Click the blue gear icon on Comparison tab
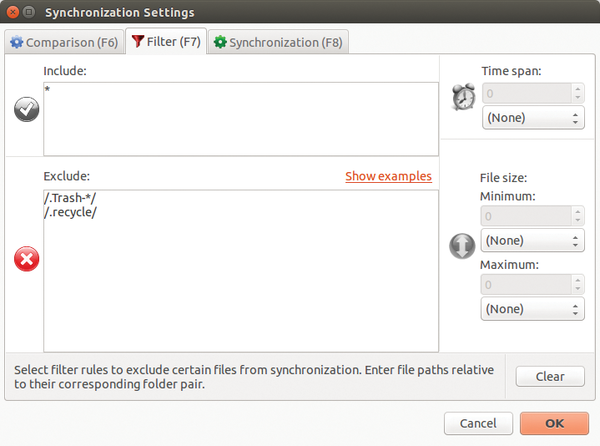The width and height of the screenshot is (600, 446). (x=16, y=42)
